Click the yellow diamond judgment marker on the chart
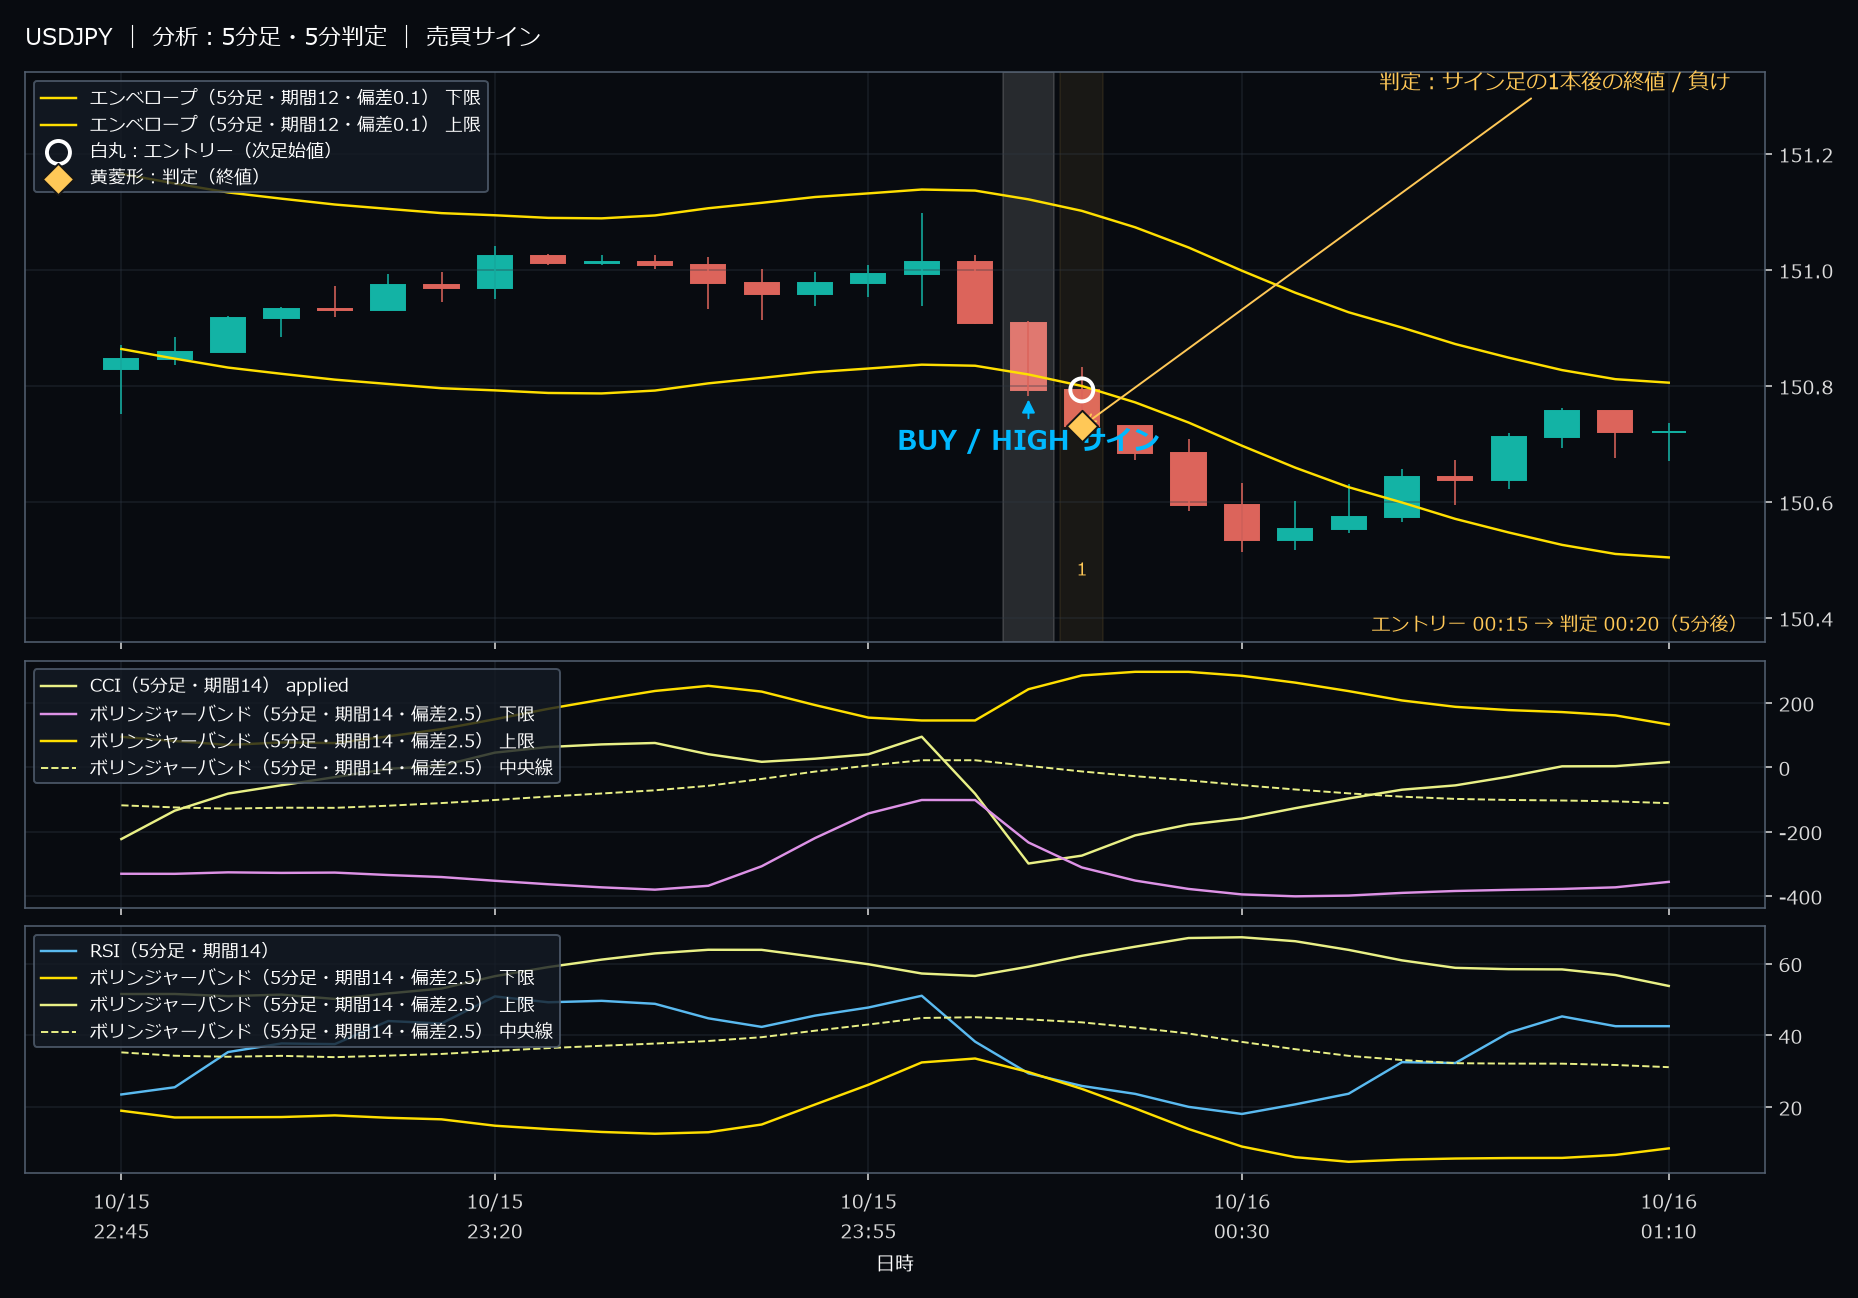 pyautogui.click(x=1082, y=427)
